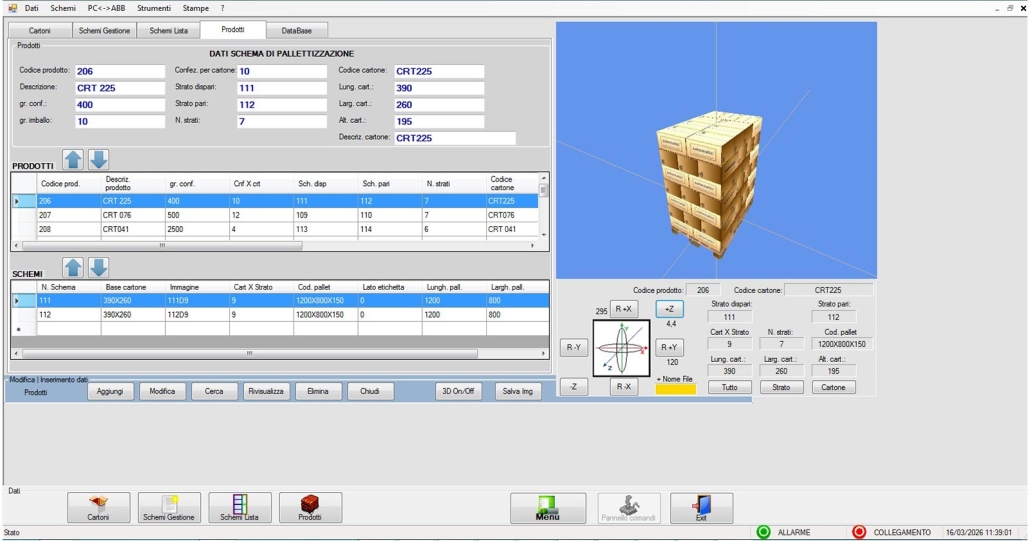Click the yellow Nome File color box
Image resolution: width=1030 pixels, height=541 pixels.
(x=676, y=389)
